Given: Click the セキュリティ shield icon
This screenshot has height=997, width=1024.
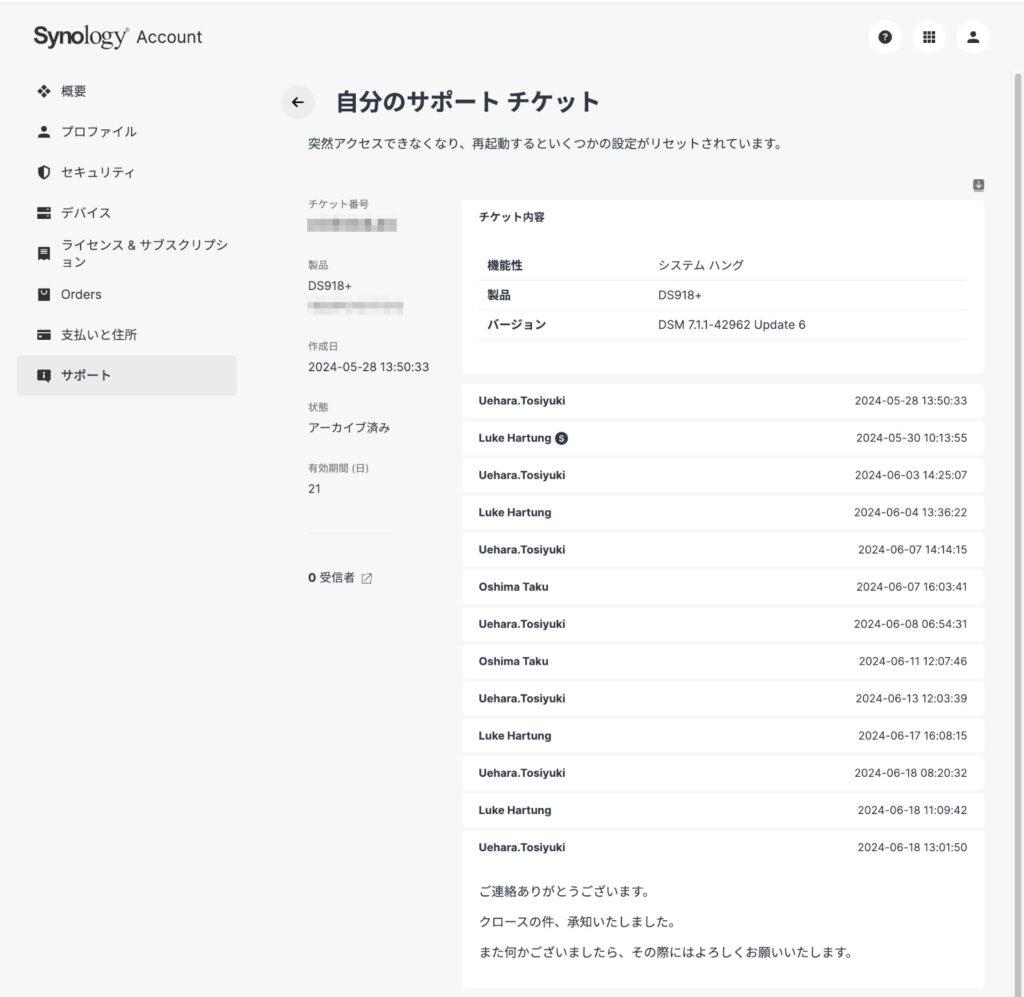Looking at the screenshot, I should [x=44, y=172].
